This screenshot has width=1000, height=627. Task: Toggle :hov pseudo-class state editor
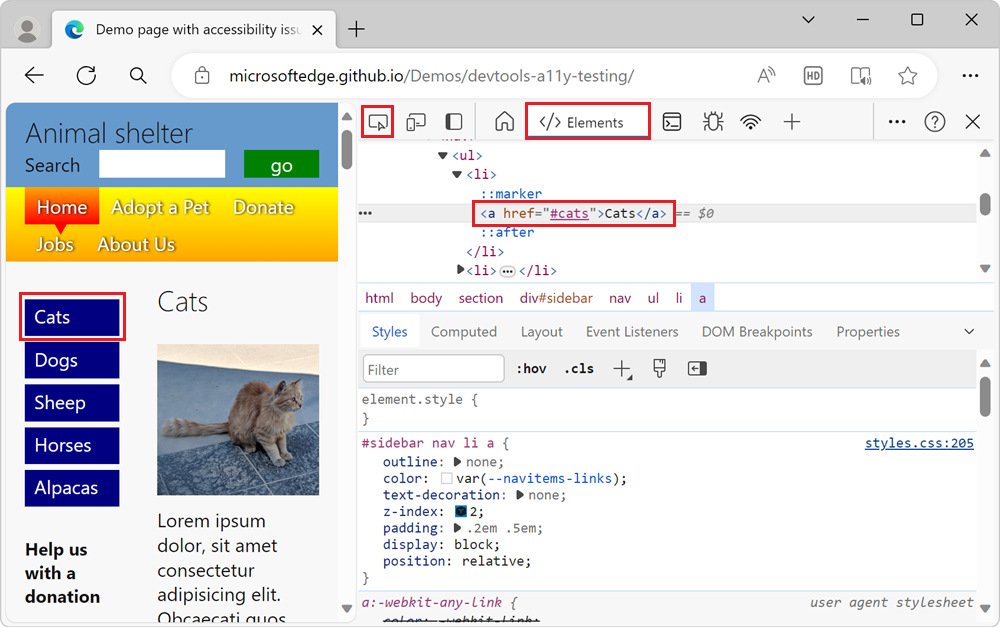(532, 368)
